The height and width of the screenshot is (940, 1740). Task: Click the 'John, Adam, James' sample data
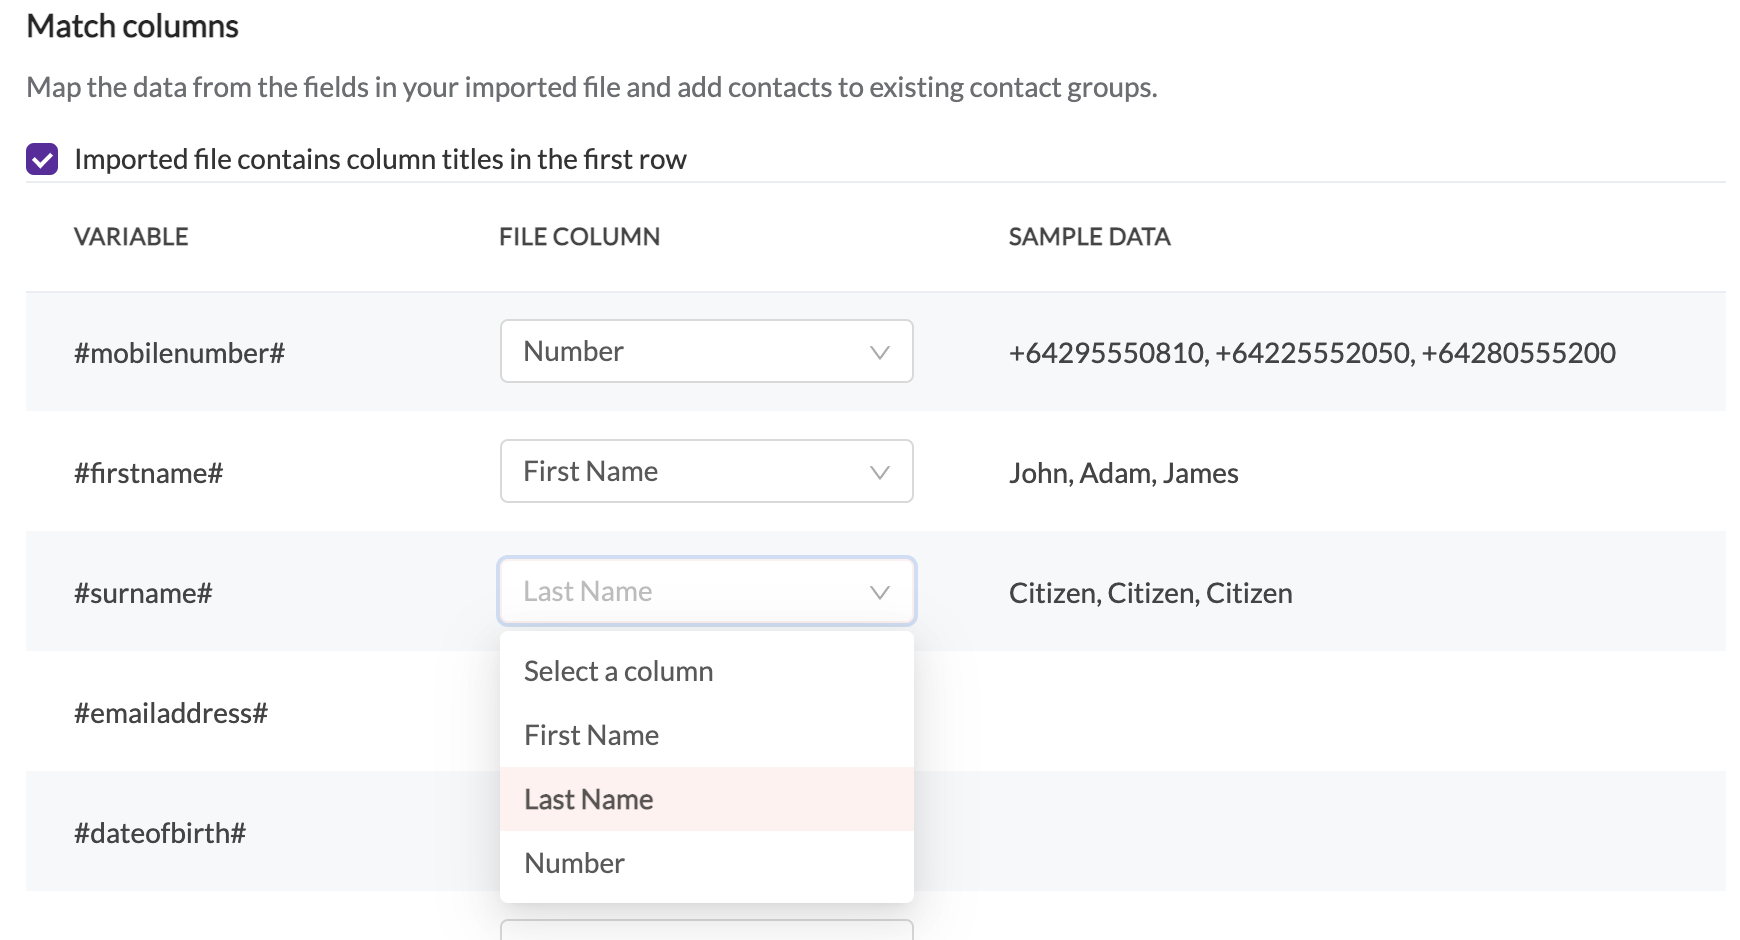pyautogui.click(x=1124, y=473)
